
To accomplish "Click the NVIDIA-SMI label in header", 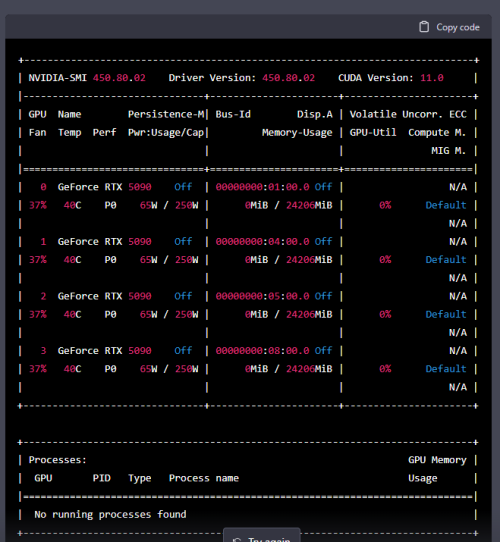I will point(57,78).
